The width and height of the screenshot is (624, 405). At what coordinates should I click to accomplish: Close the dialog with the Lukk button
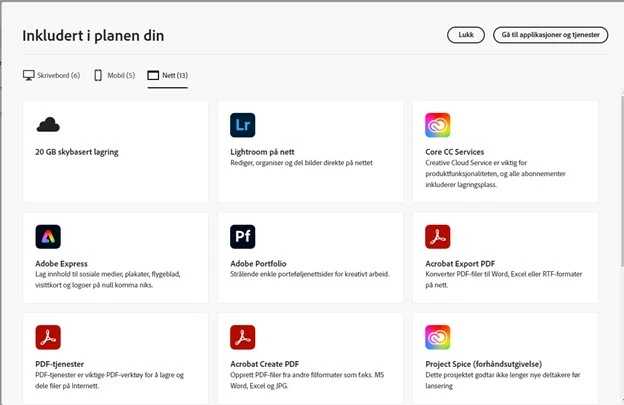coord(466,35)
